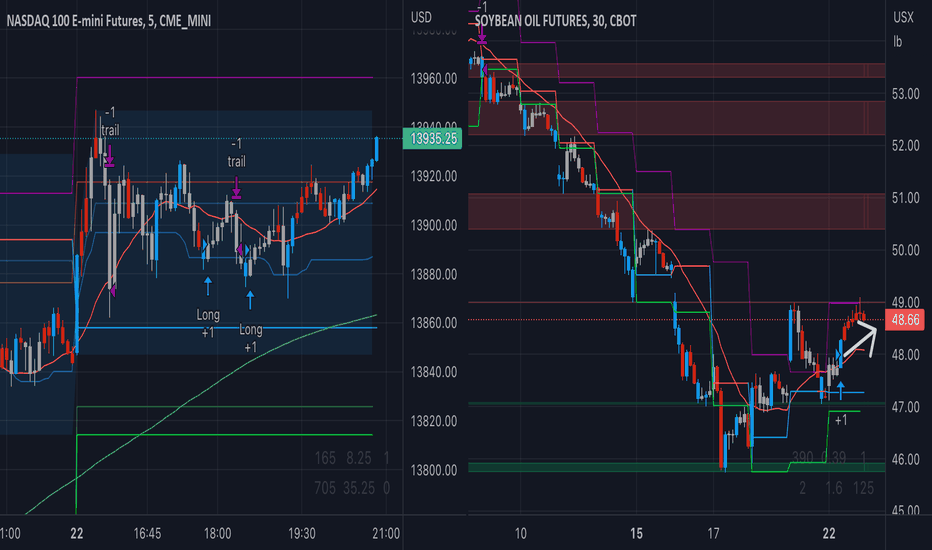Click the NASDAQ 100 E-mini Futures chart title
Screen dimensions: 932x550
tap(109, 21)
